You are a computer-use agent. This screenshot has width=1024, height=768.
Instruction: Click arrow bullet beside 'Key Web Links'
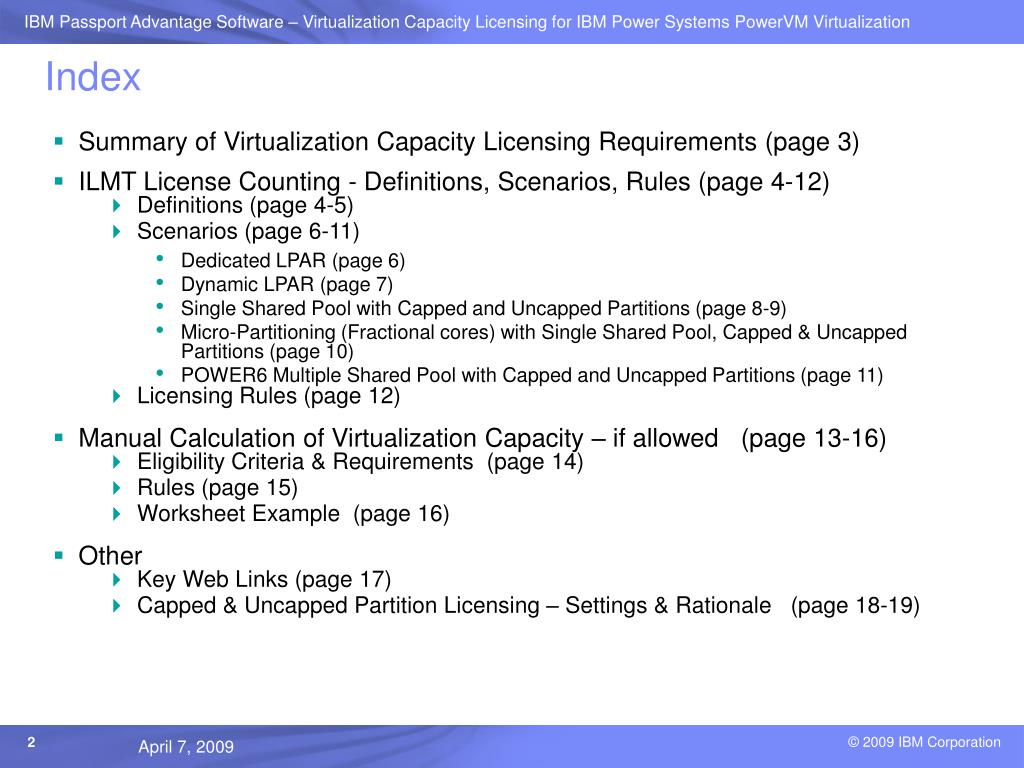(117, 579)
